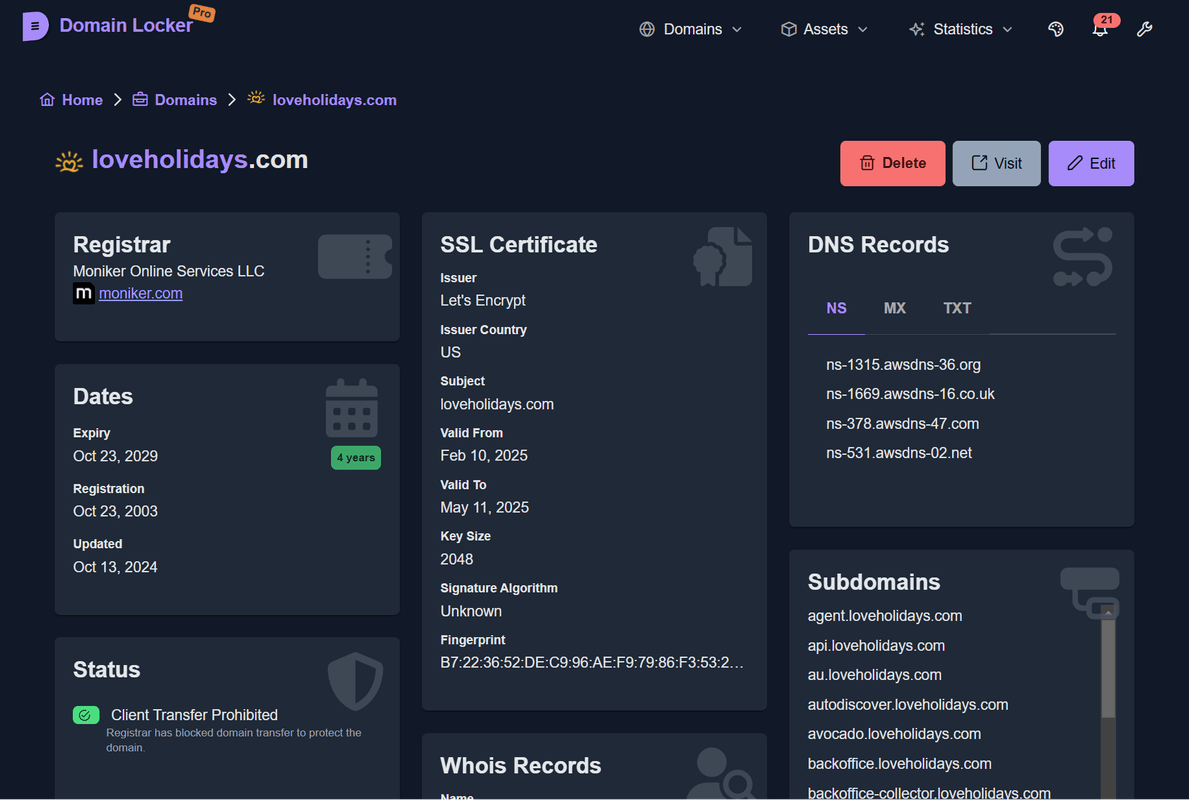Click the purple Edit button
Viewport: 1189px width, 800px height.
[x=1091, y=163]
